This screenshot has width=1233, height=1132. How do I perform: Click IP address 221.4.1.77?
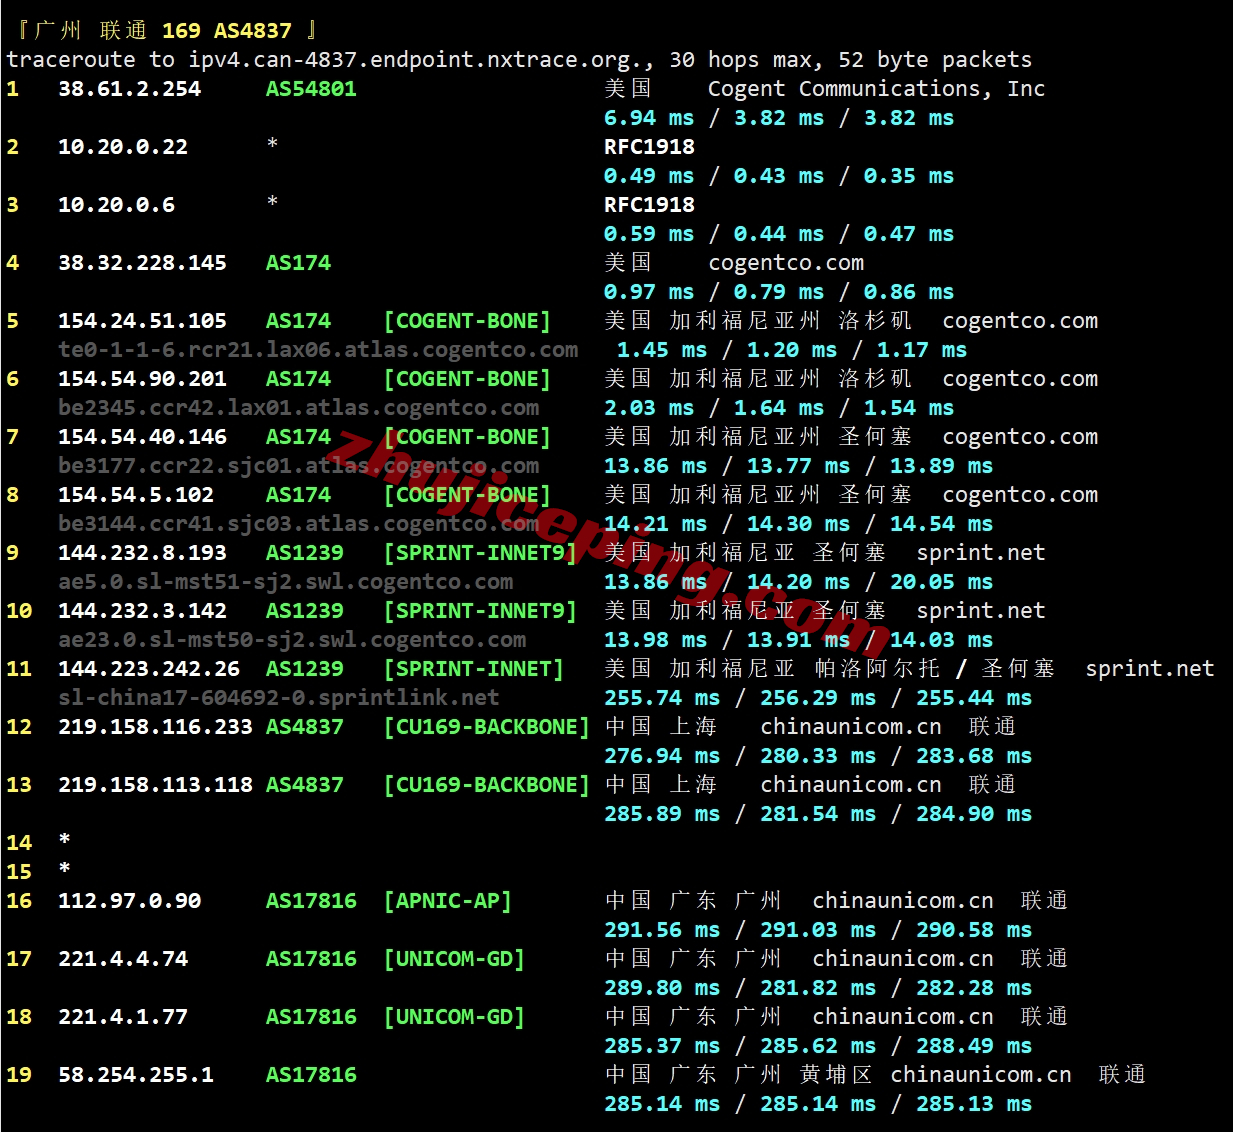click(x=123, y=1017)
